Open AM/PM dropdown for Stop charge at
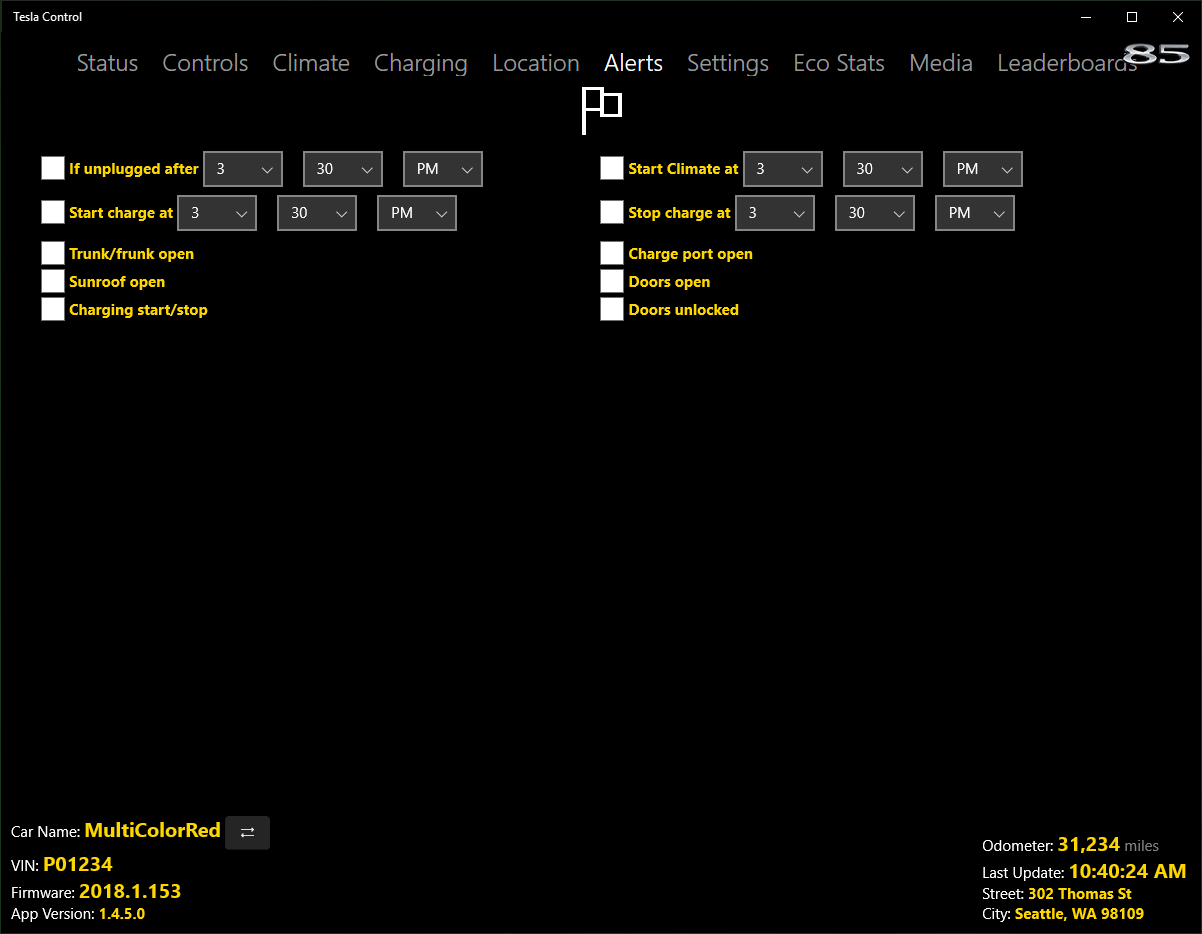Image resolution: width=1202 pixels, height=934 pixels. pos(975,213)
